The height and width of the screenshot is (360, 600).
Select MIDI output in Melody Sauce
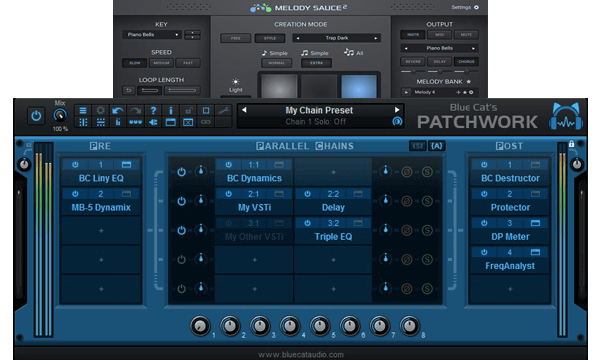[x=440, y=35]
